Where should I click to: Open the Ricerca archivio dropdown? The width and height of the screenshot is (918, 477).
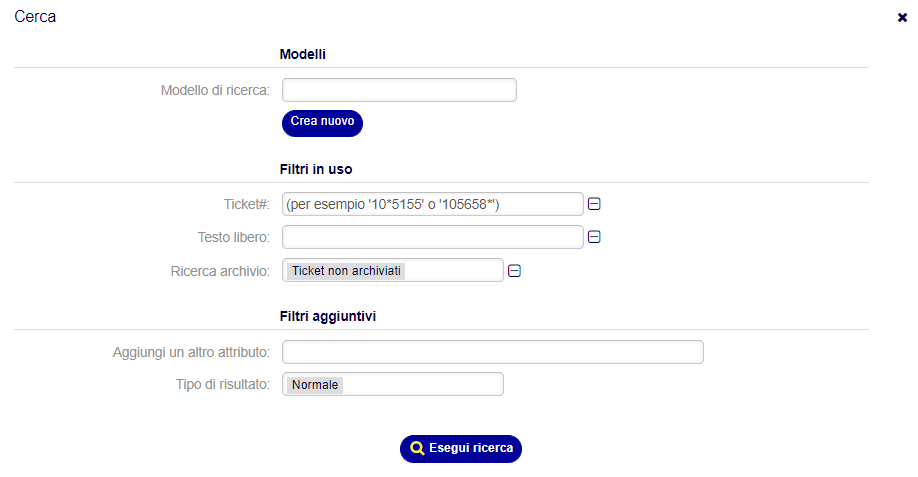(x=392, y=270)
